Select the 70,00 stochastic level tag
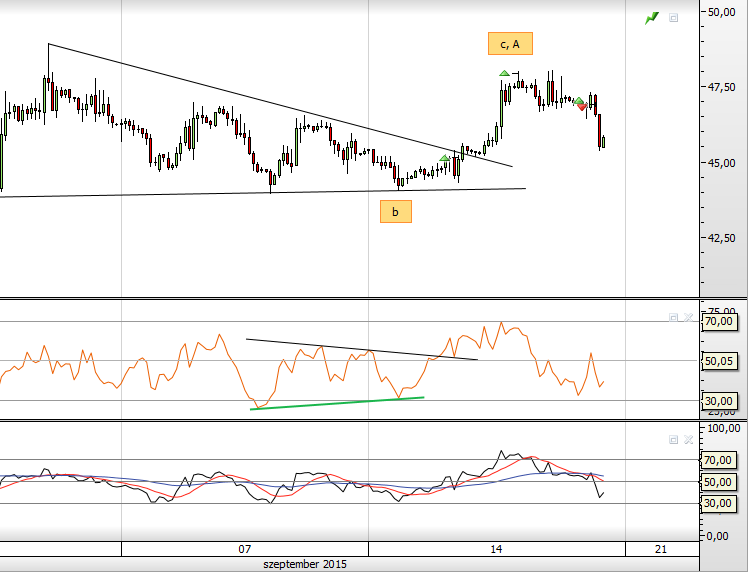Viewport: 748px width, 572px height. click(x=717, y=460)
